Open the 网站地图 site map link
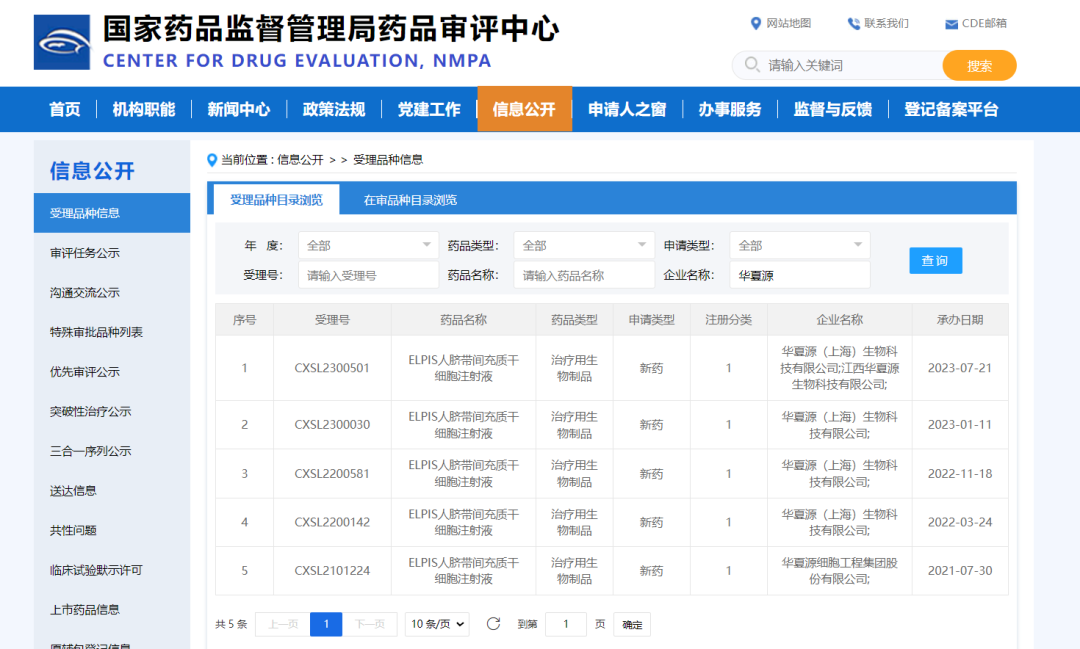Viewport: 1080px width, 649px height. coord(789,23)
